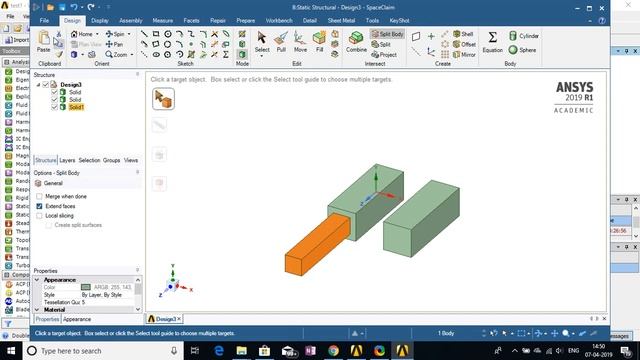Viewport: 640px width, 360px height.
Task: Click Import in Workbench window behind
Action: click(x=17, y=40)
